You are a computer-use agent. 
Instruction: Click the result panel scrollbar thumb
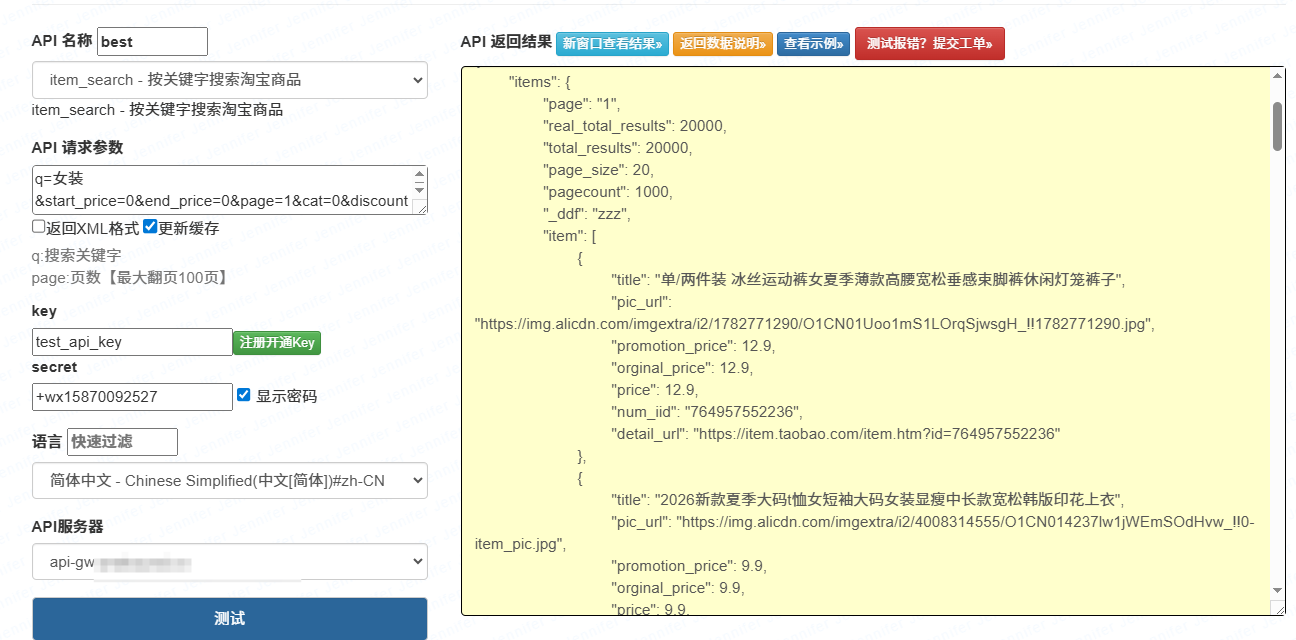click(1277, 127)
